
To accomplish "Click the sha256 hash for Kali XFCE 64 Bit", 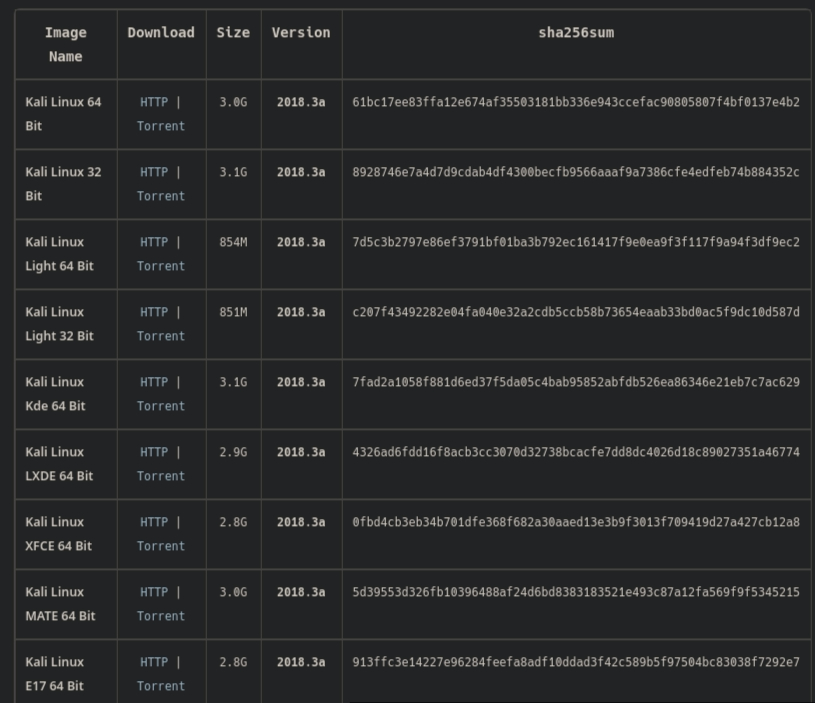I will click(x=576, y=522).
